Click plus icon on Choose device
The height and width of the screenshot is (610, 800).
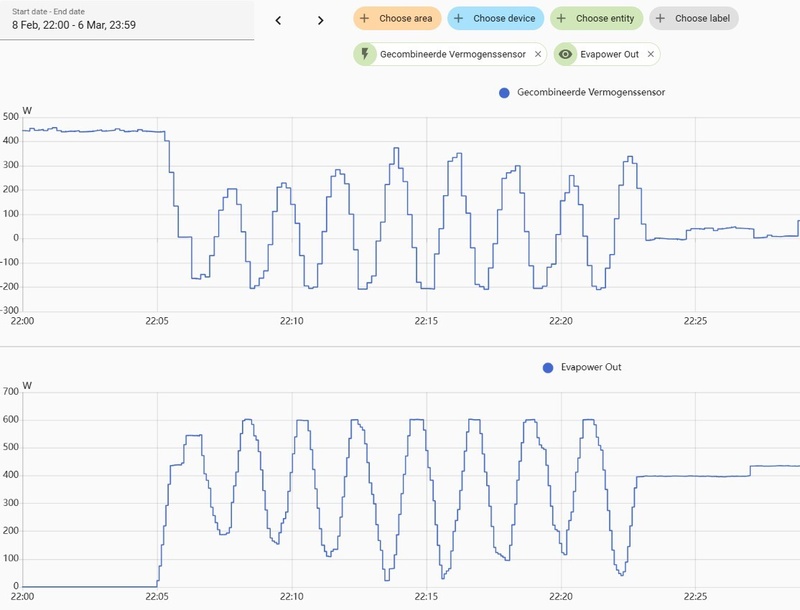459,18
